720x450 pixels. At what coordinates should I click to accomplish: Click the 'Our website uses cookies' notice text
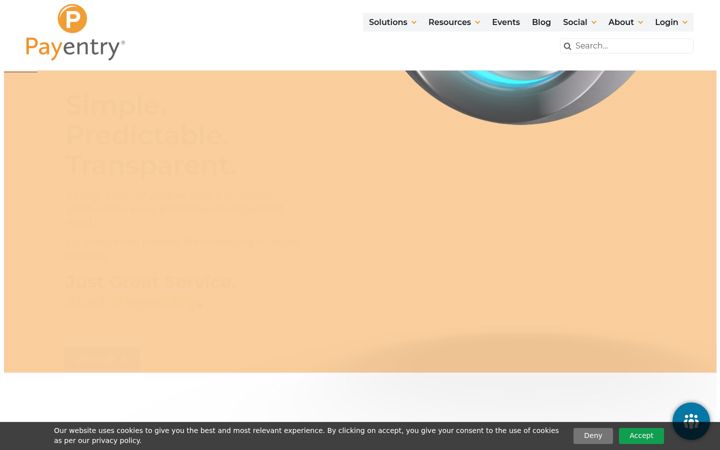tap(306, 435)
